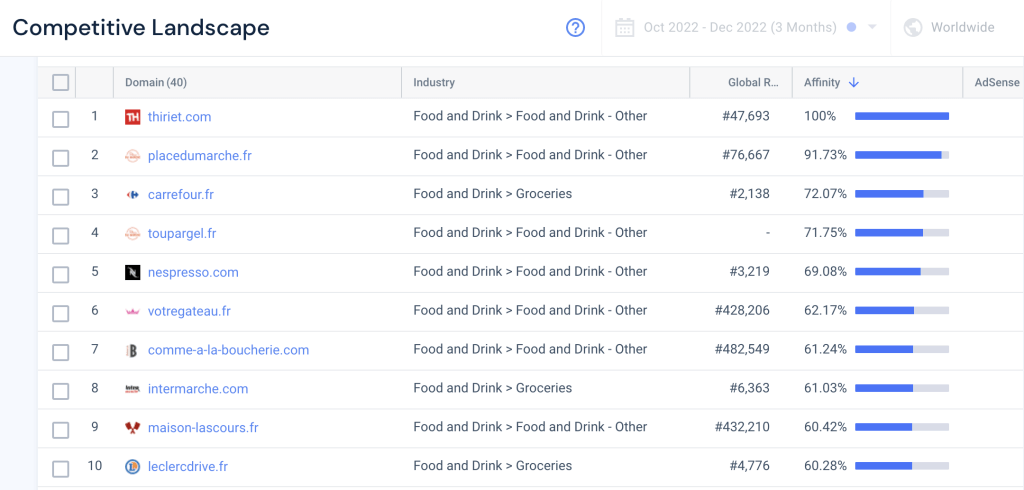Open the Worldwide country selector
The width and height of the screenshot is (1024, 490).
pyautogui.click(x=962, y=28)
